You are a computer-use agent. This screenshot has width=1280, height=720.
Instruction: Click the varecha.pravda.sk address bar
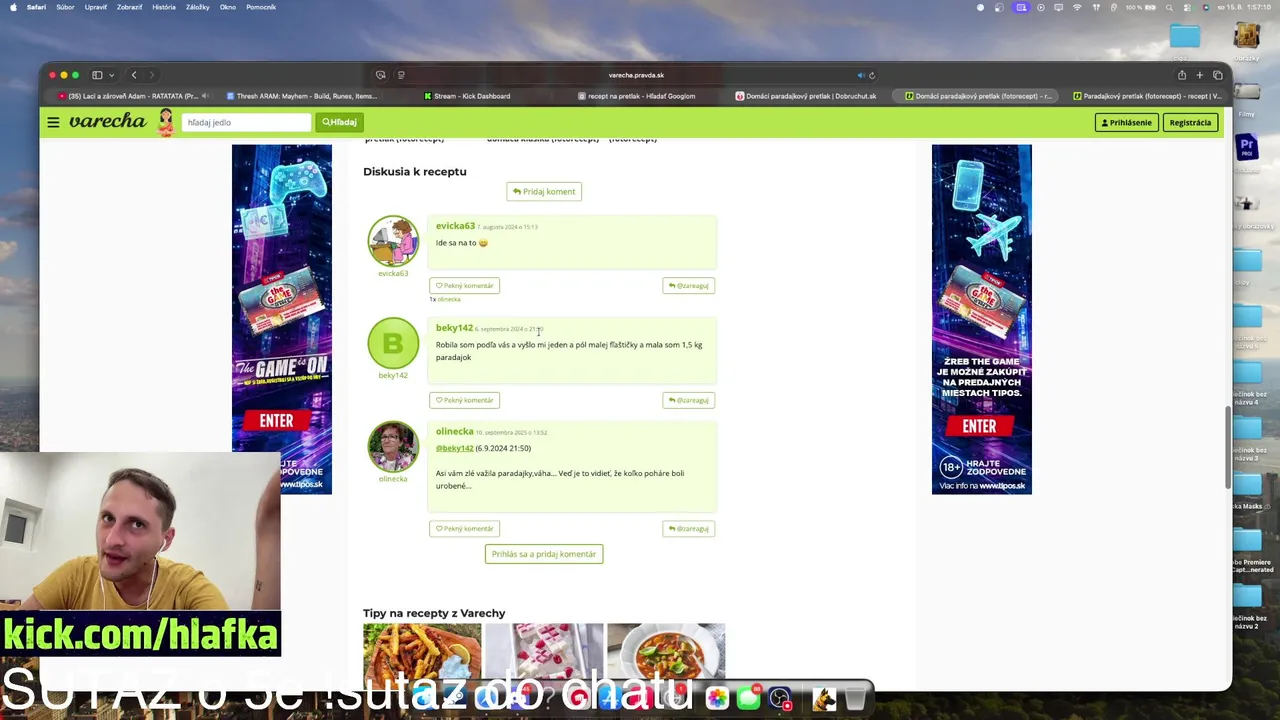[636, 75]
